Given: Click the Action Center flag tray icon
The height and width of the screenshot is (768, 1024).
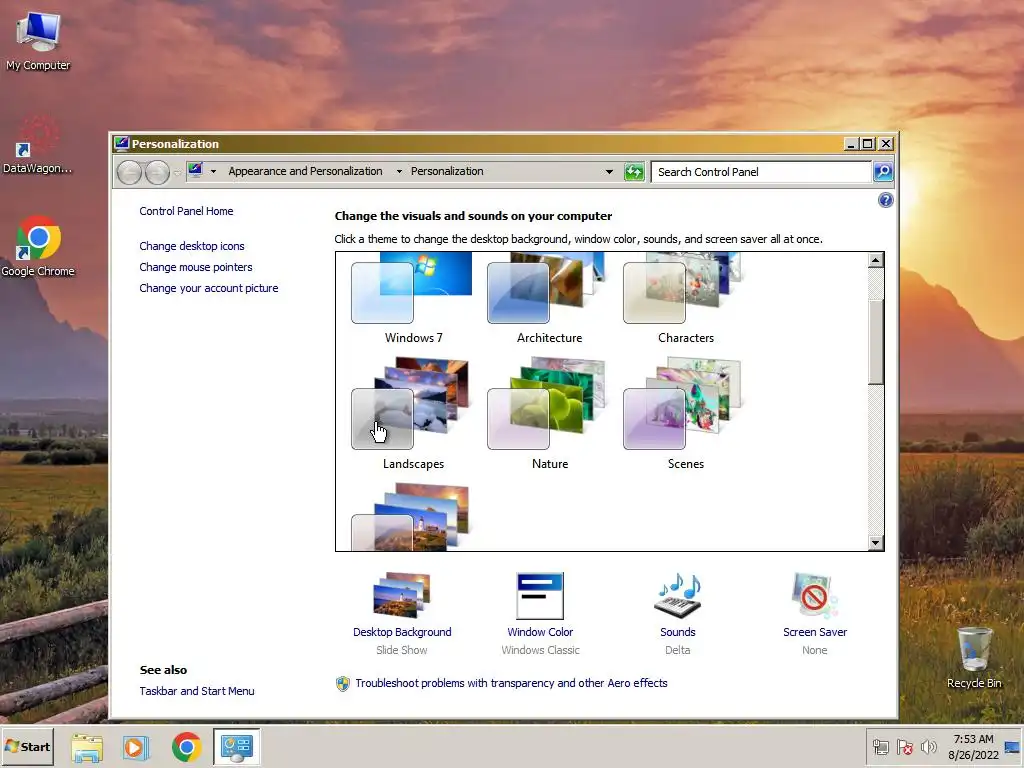Looking at the screenshot, I should (x=904, y=747).
